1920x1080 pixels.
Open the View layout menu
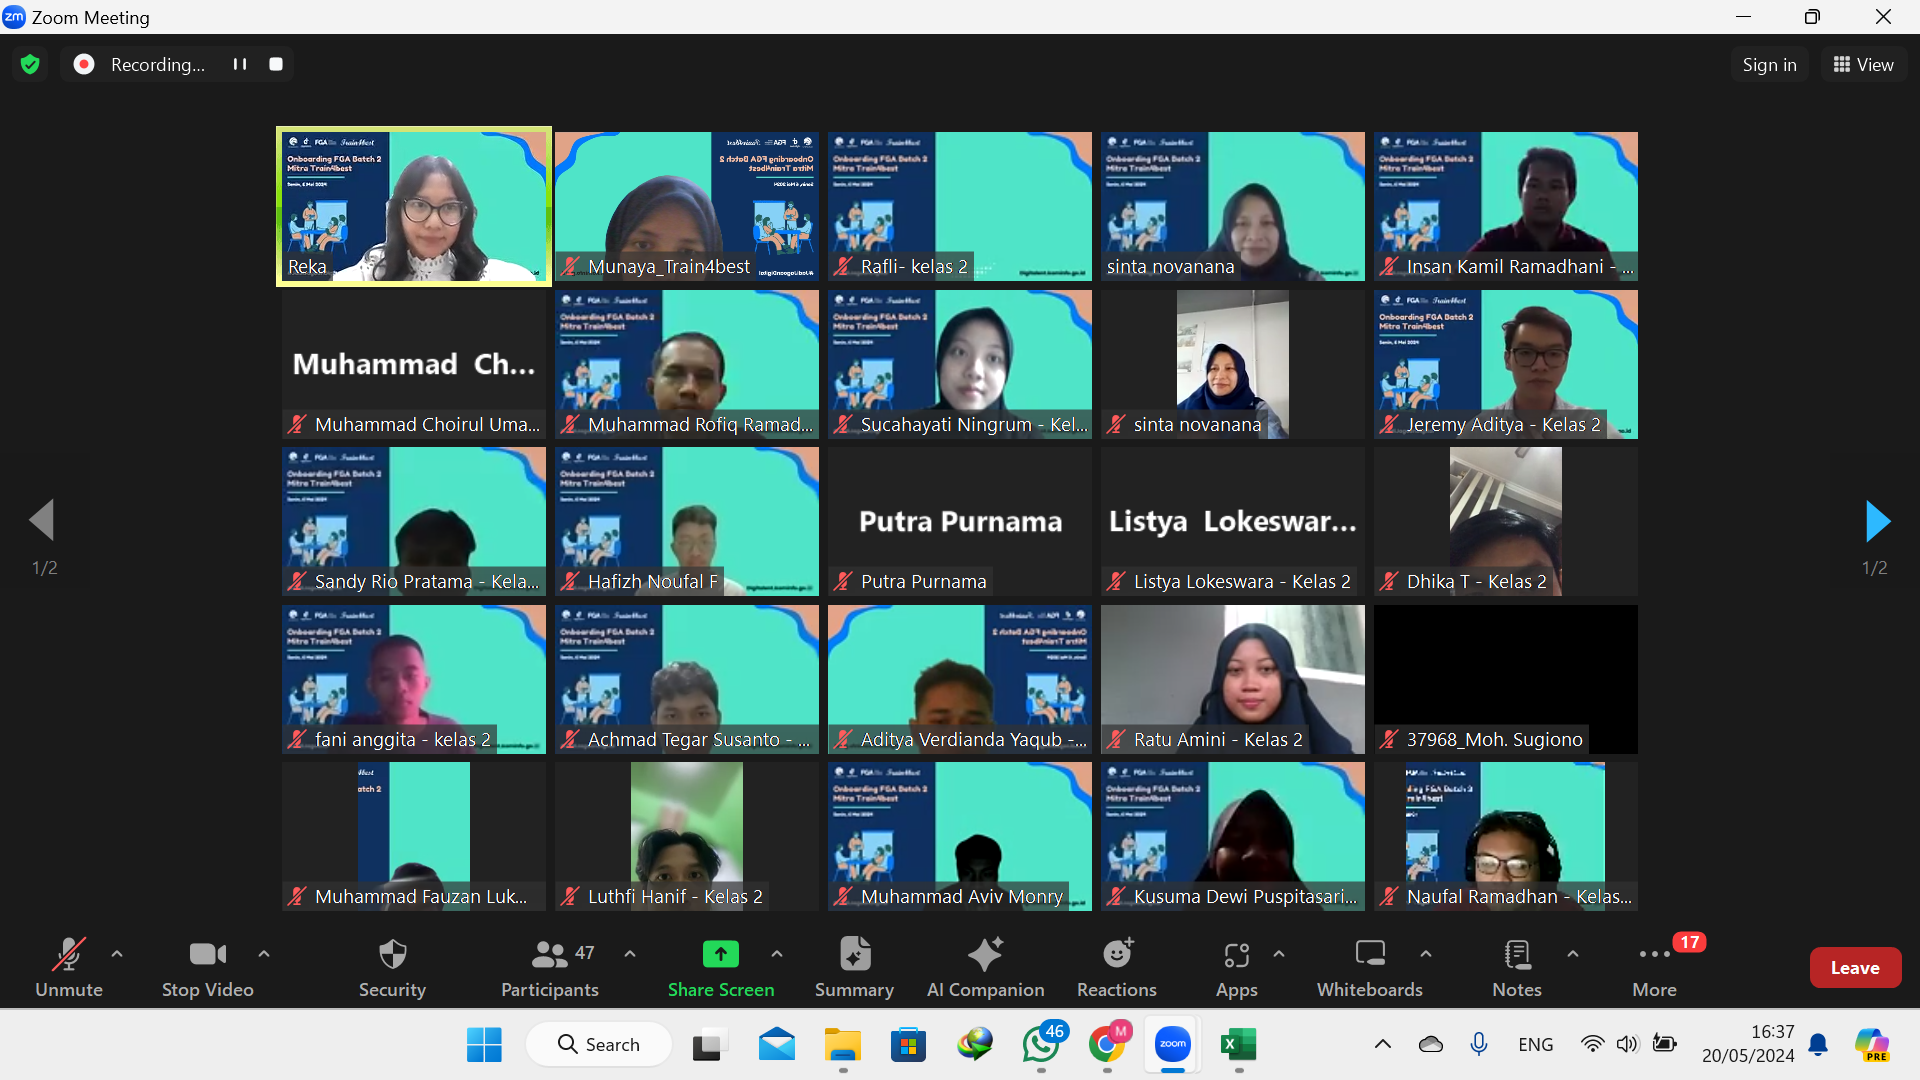pos(1863,64)
